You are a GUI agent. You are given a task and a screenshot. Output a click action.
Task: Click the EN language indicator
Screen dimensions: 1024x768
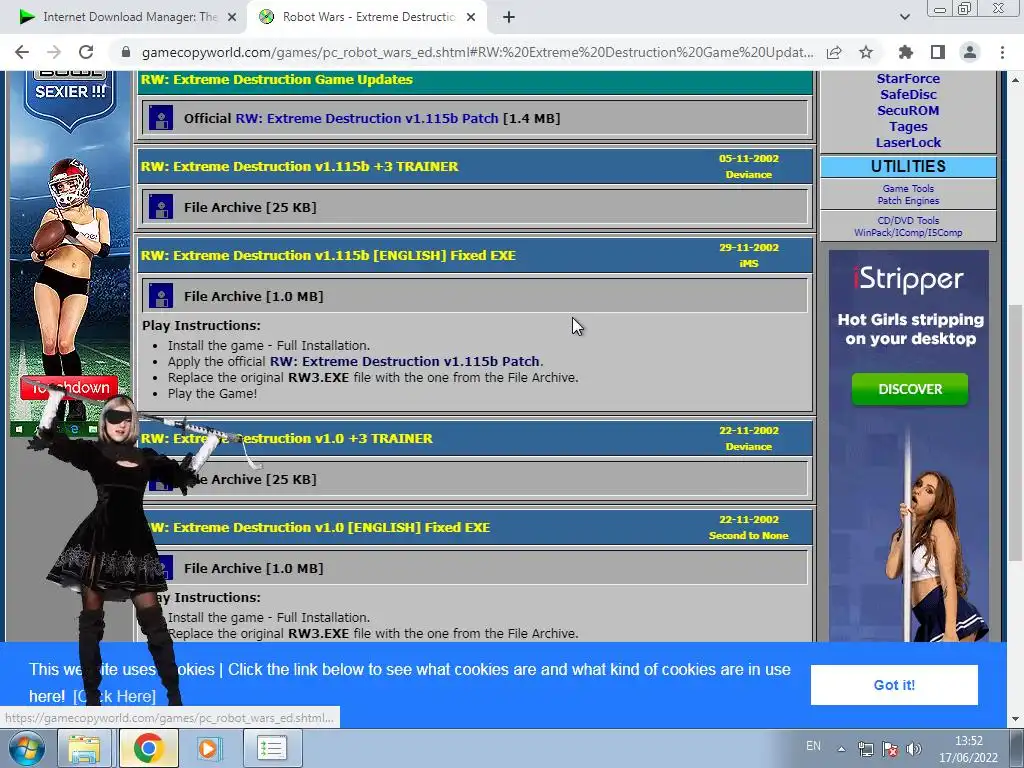click(813, 746)
